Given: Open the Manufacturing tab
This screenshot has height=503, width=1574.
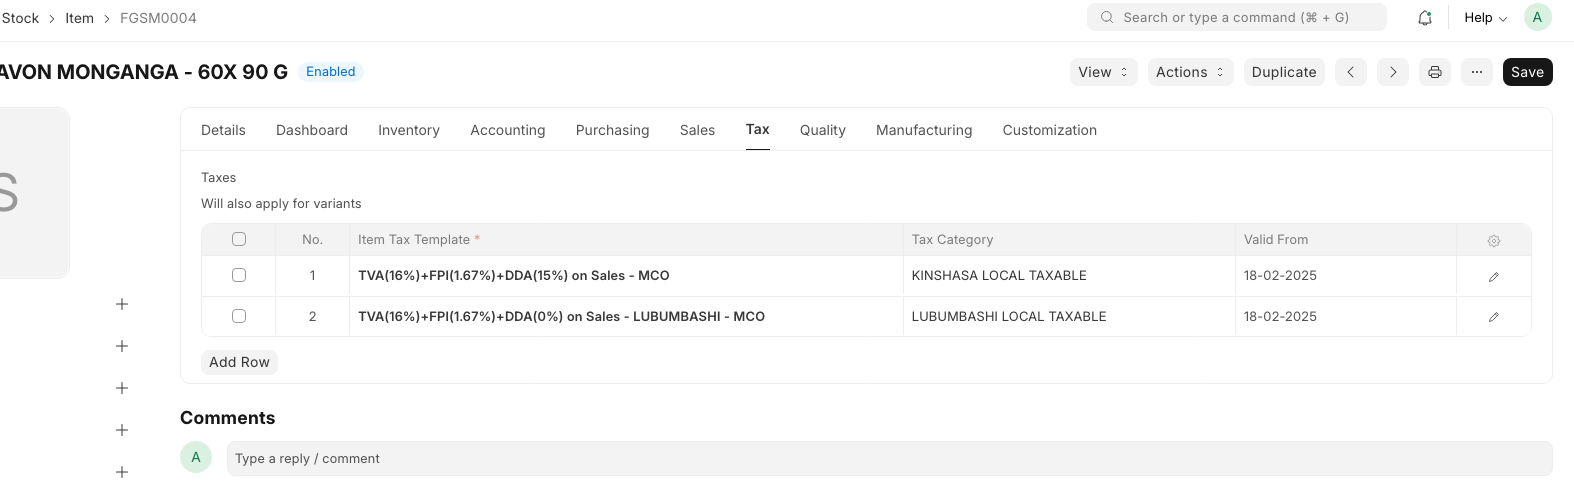Looking at the screenshot, I should pyautogui.click(x=923, y=130).
